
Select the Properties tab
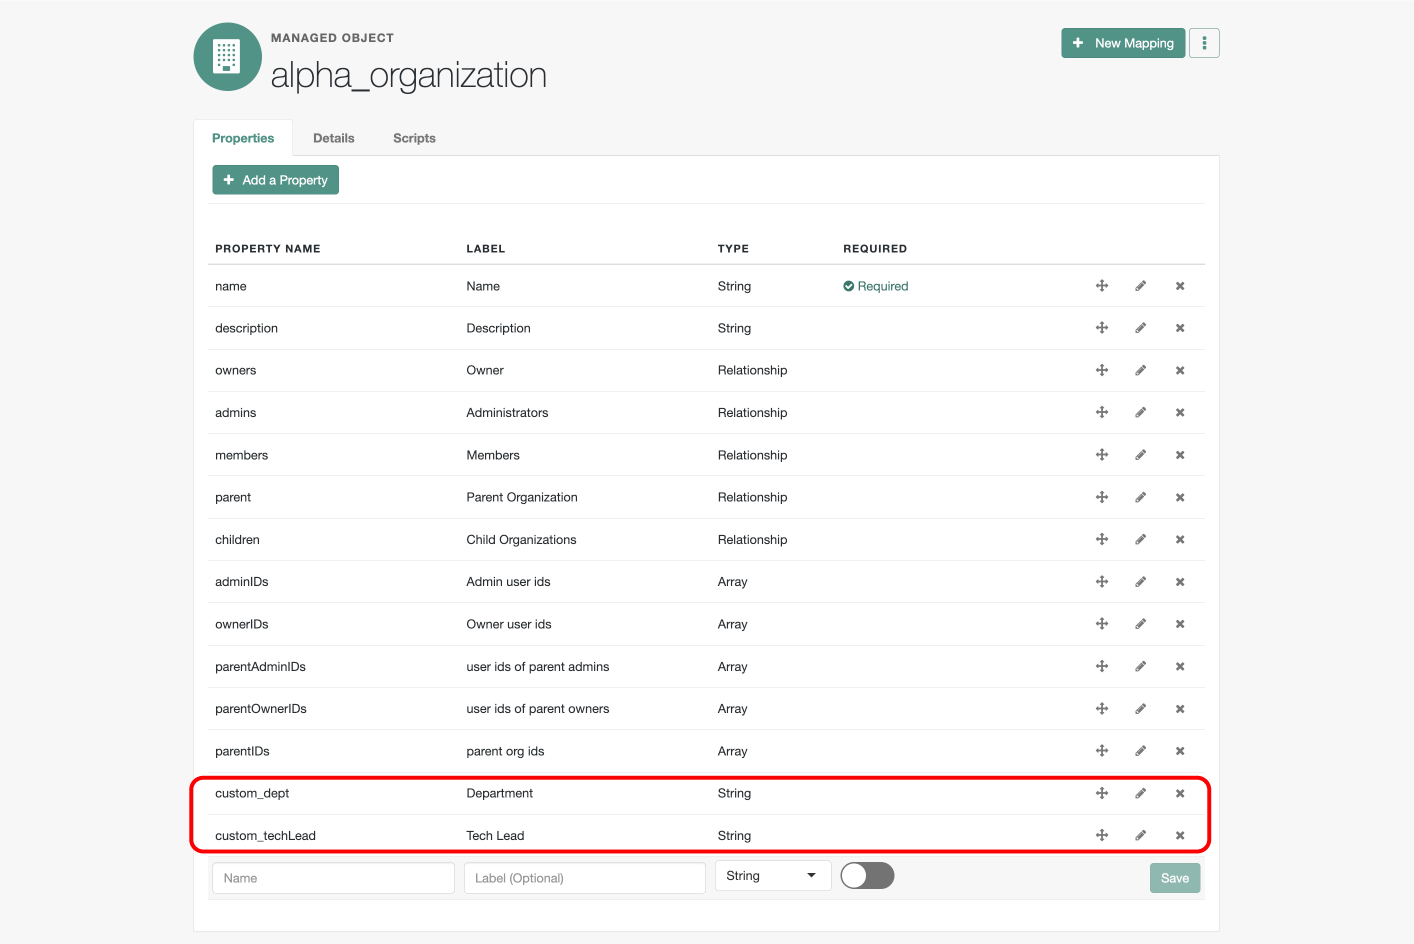coord(243,138)
